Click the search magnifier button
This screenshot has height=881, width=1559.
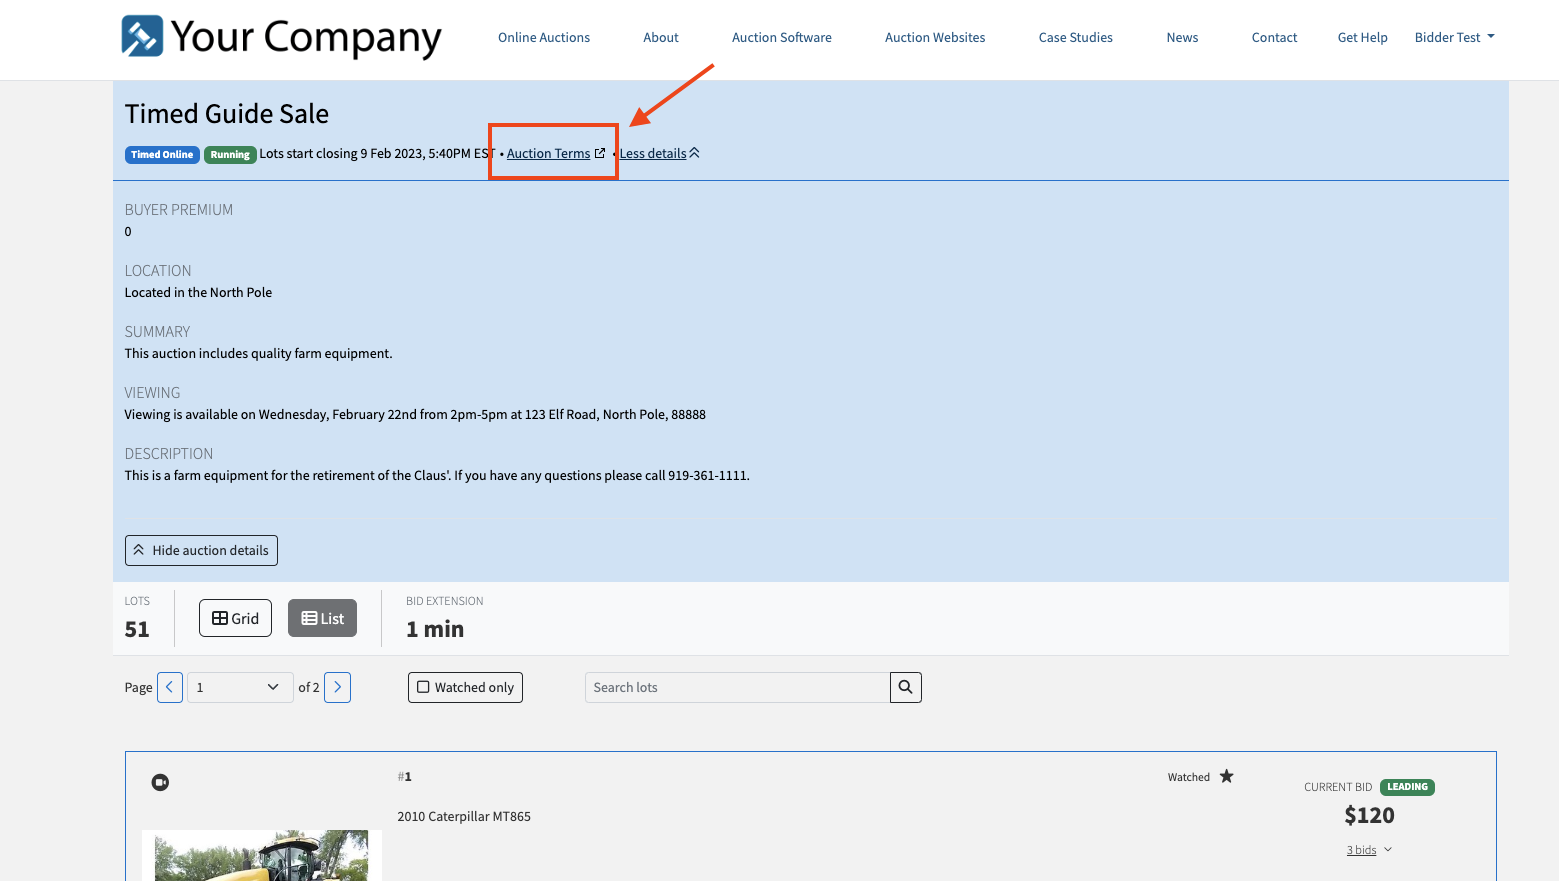[x=905, y=687]
